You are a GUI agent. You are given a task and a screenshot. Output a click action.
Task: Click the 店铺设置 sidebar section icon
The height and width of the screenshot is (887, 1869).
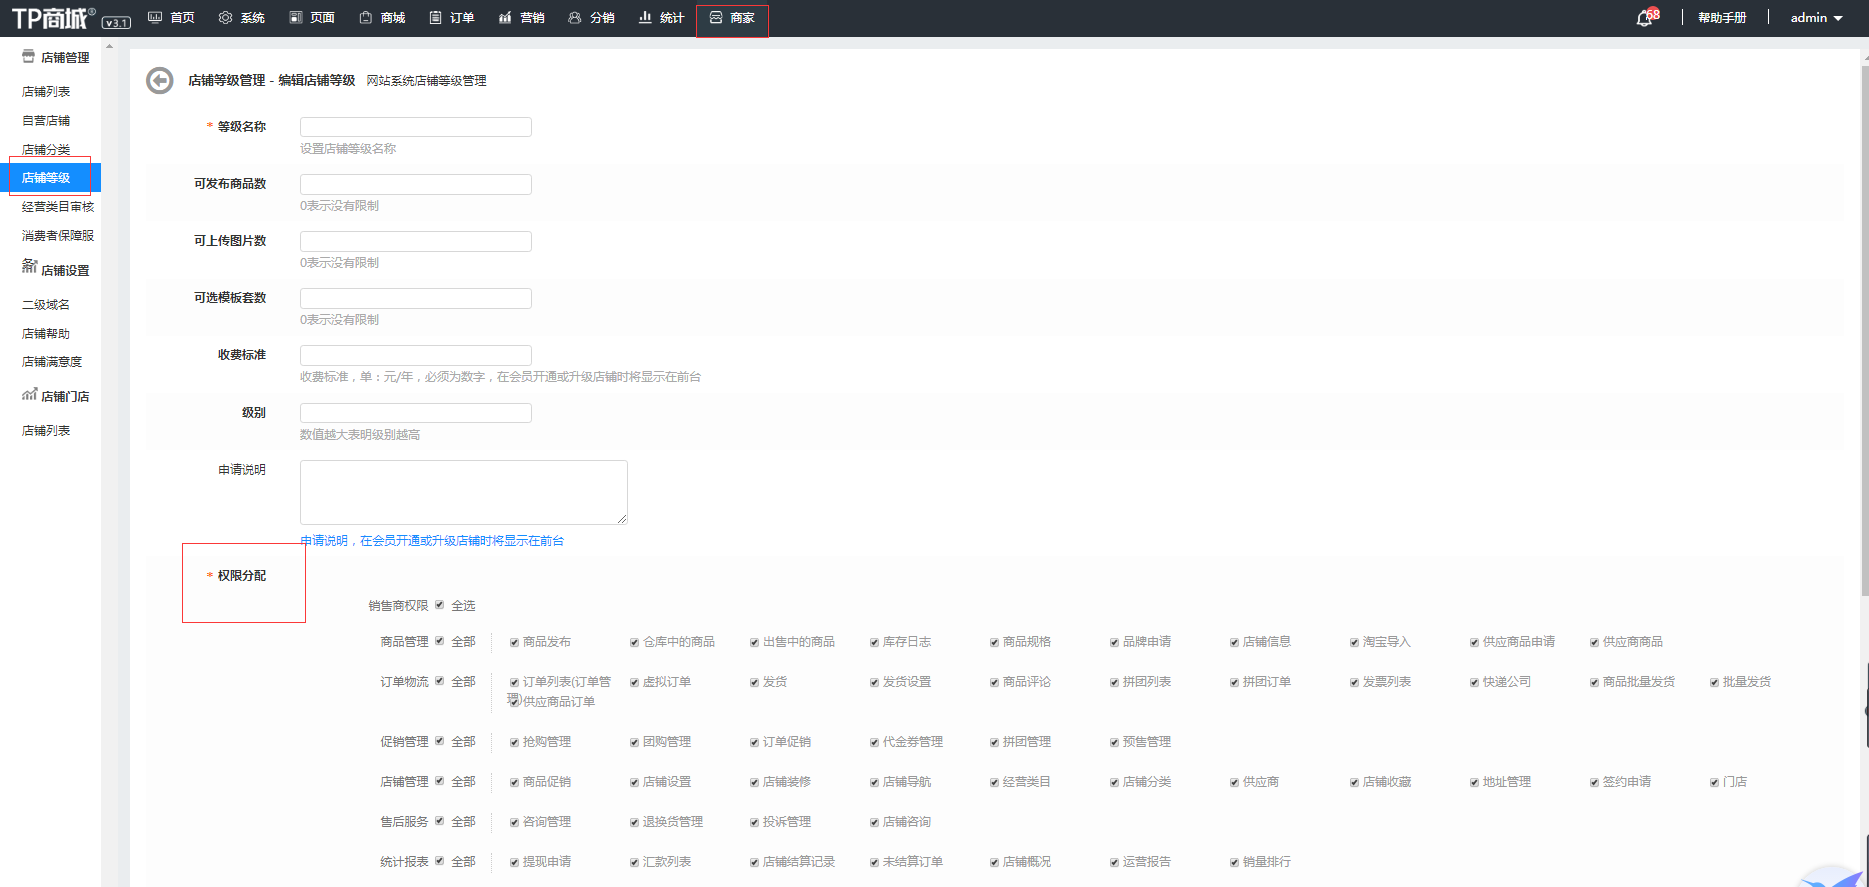[29, 267]
